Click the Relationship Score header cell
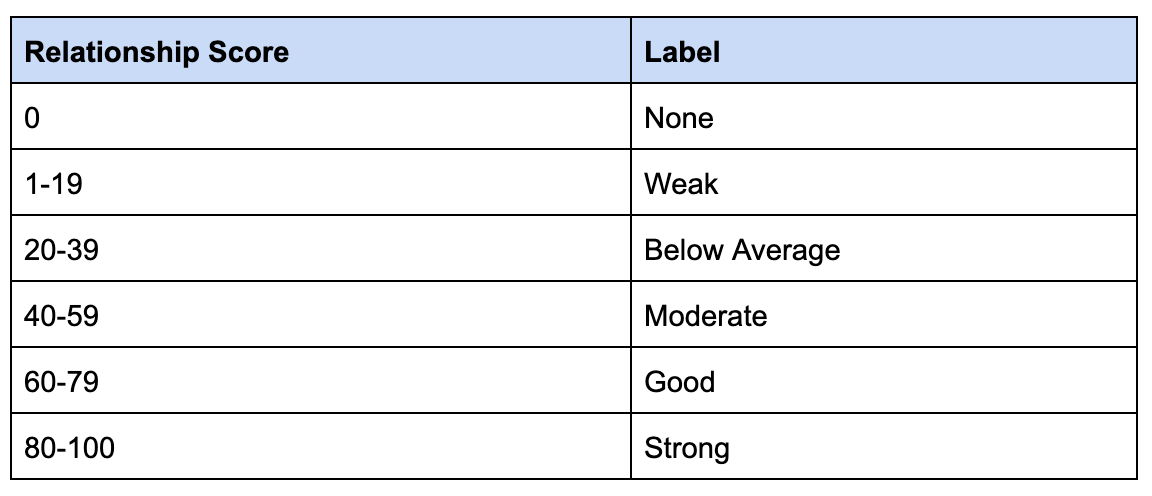Screen dimensions: 1152x496 [x=321, y=50]
